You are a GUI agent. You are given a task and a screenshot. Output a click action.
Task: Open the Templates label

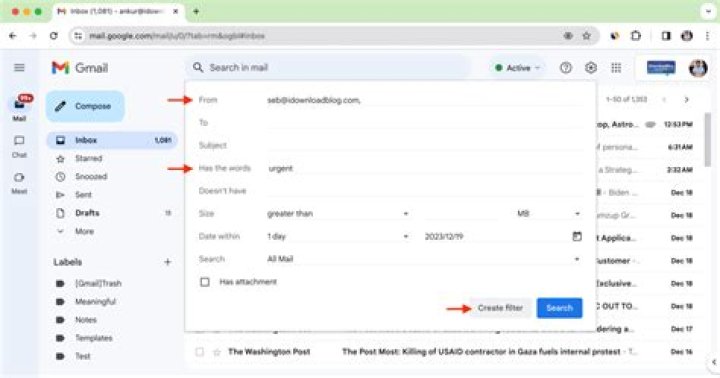[94, 338]
